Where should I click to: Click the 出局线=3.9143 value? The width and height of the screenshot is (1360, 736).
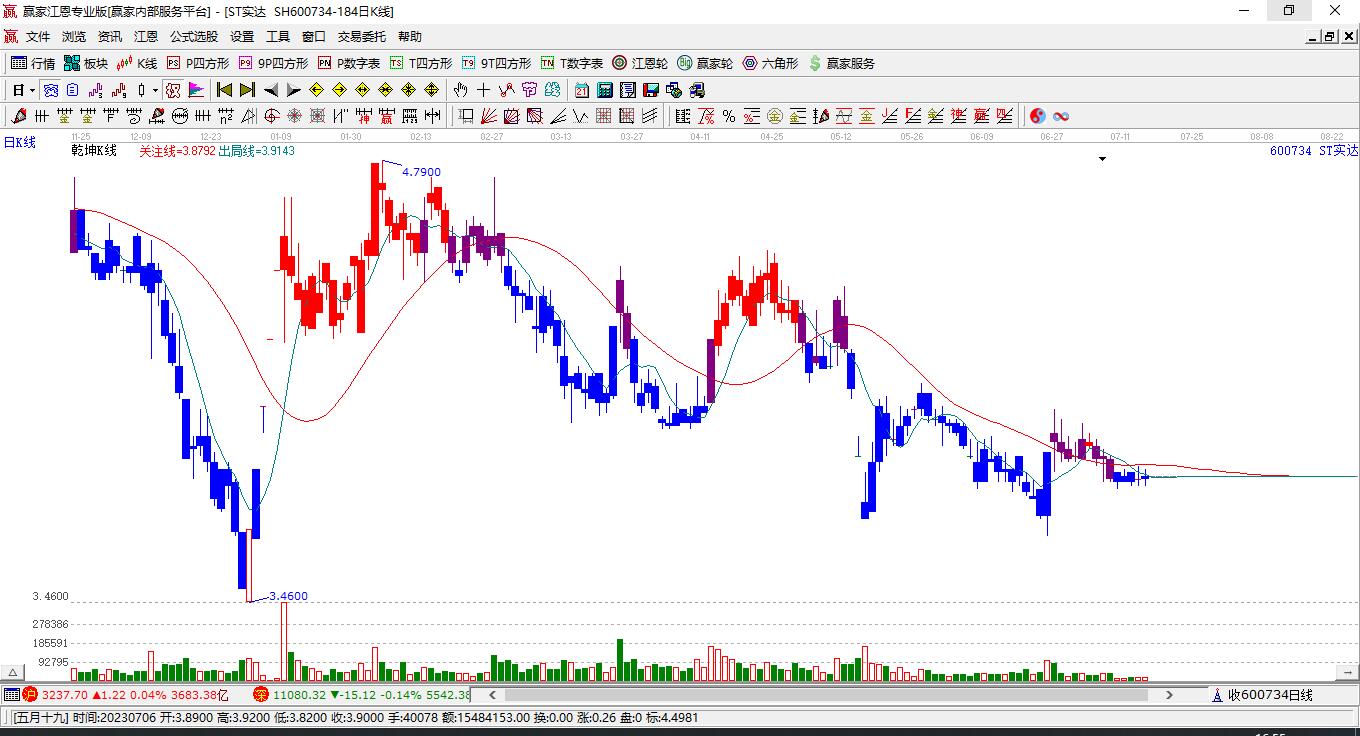[256, 151]
